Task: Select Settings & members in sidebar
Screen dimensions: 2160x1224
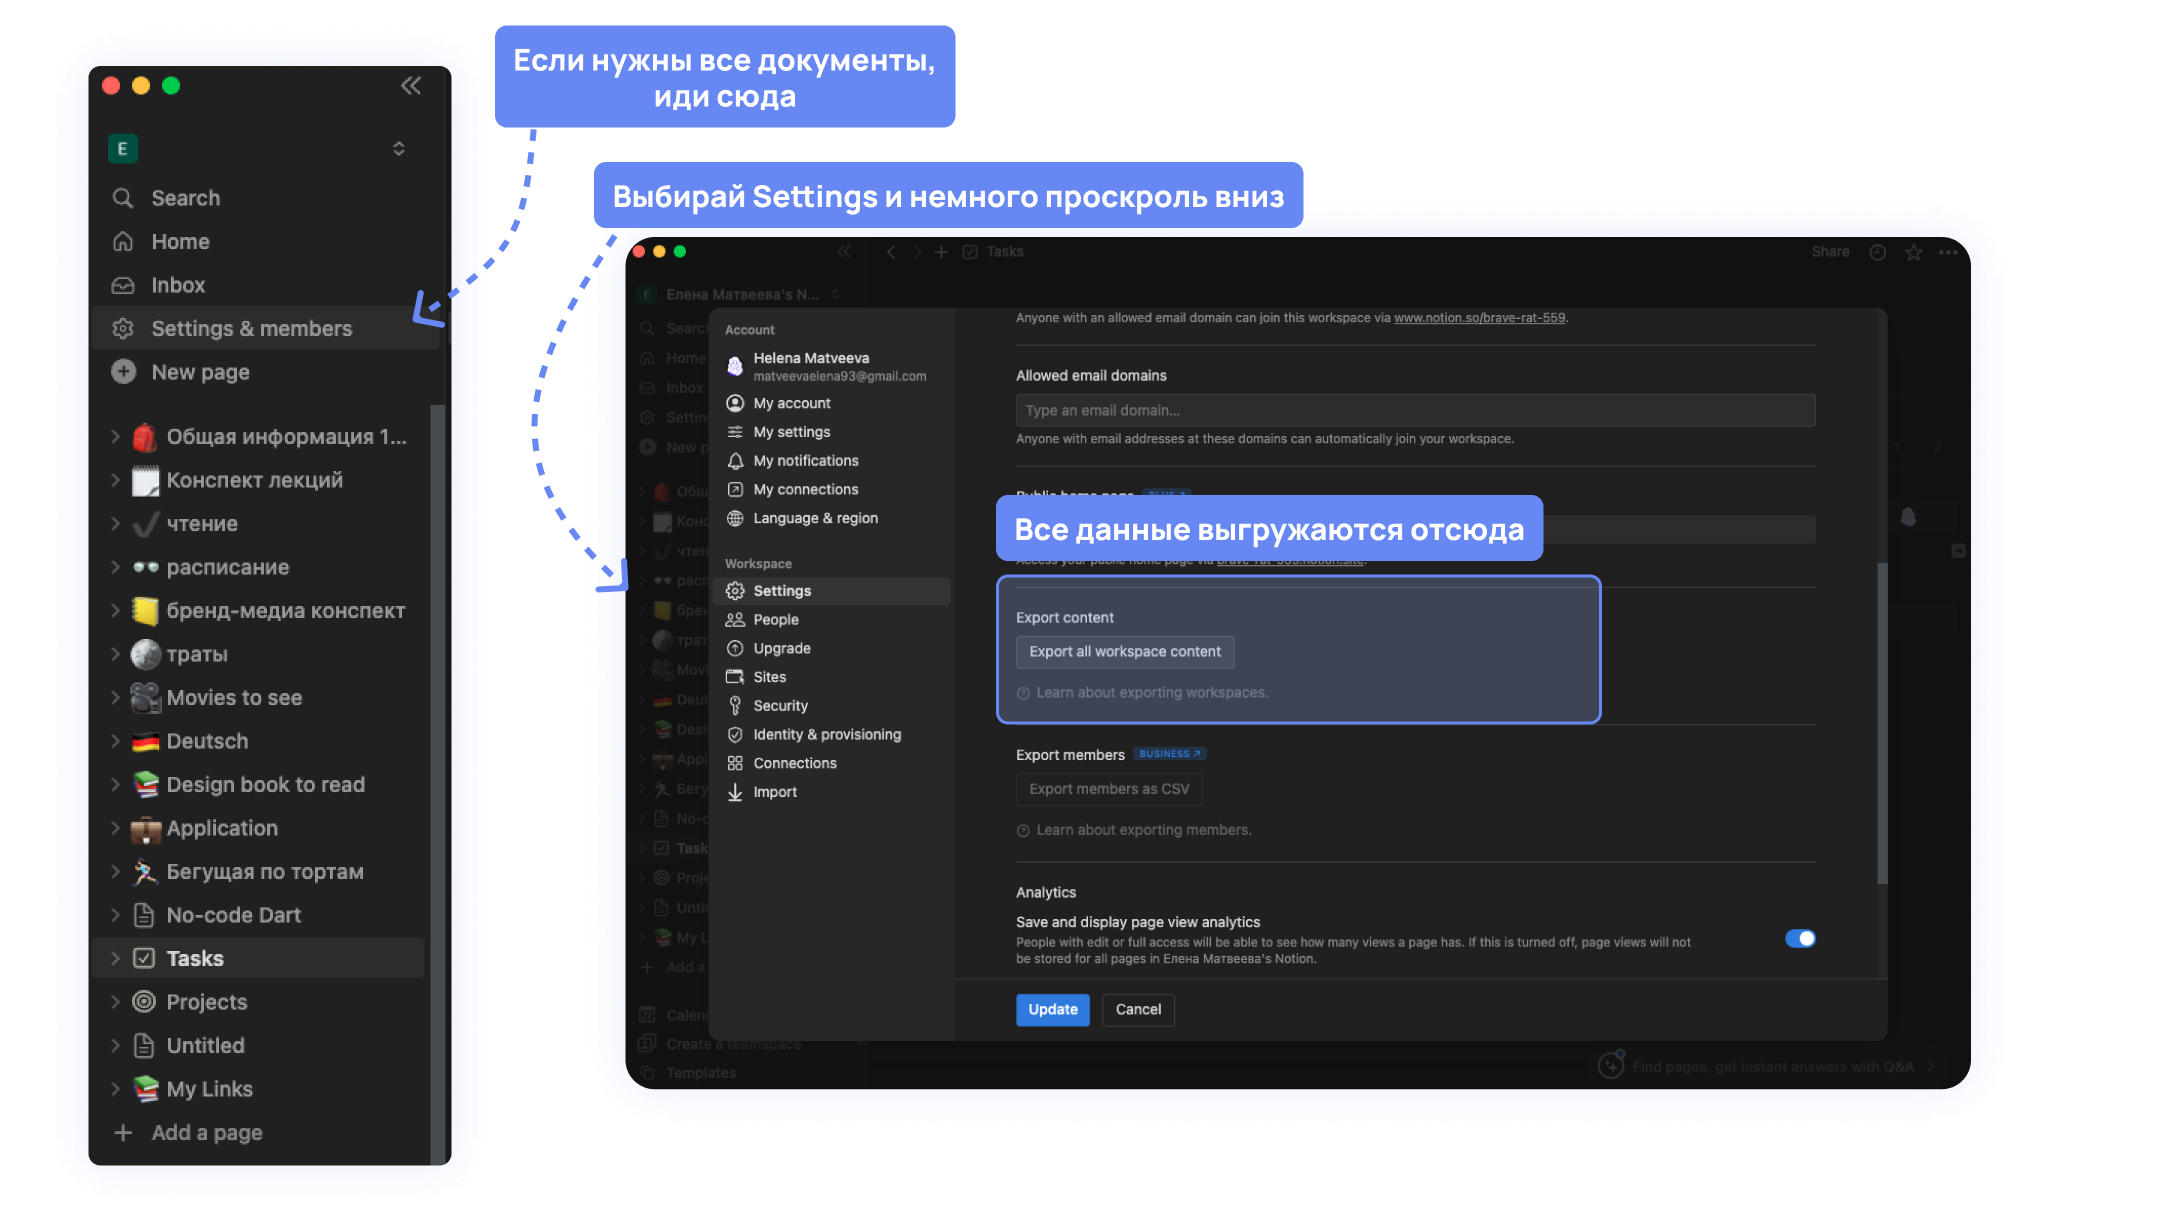Action: click(251, 329)
